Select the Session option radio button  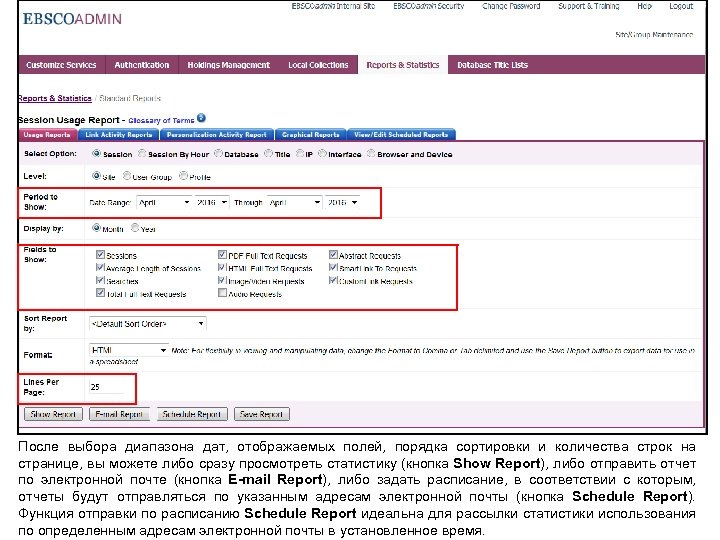(96, 153)
